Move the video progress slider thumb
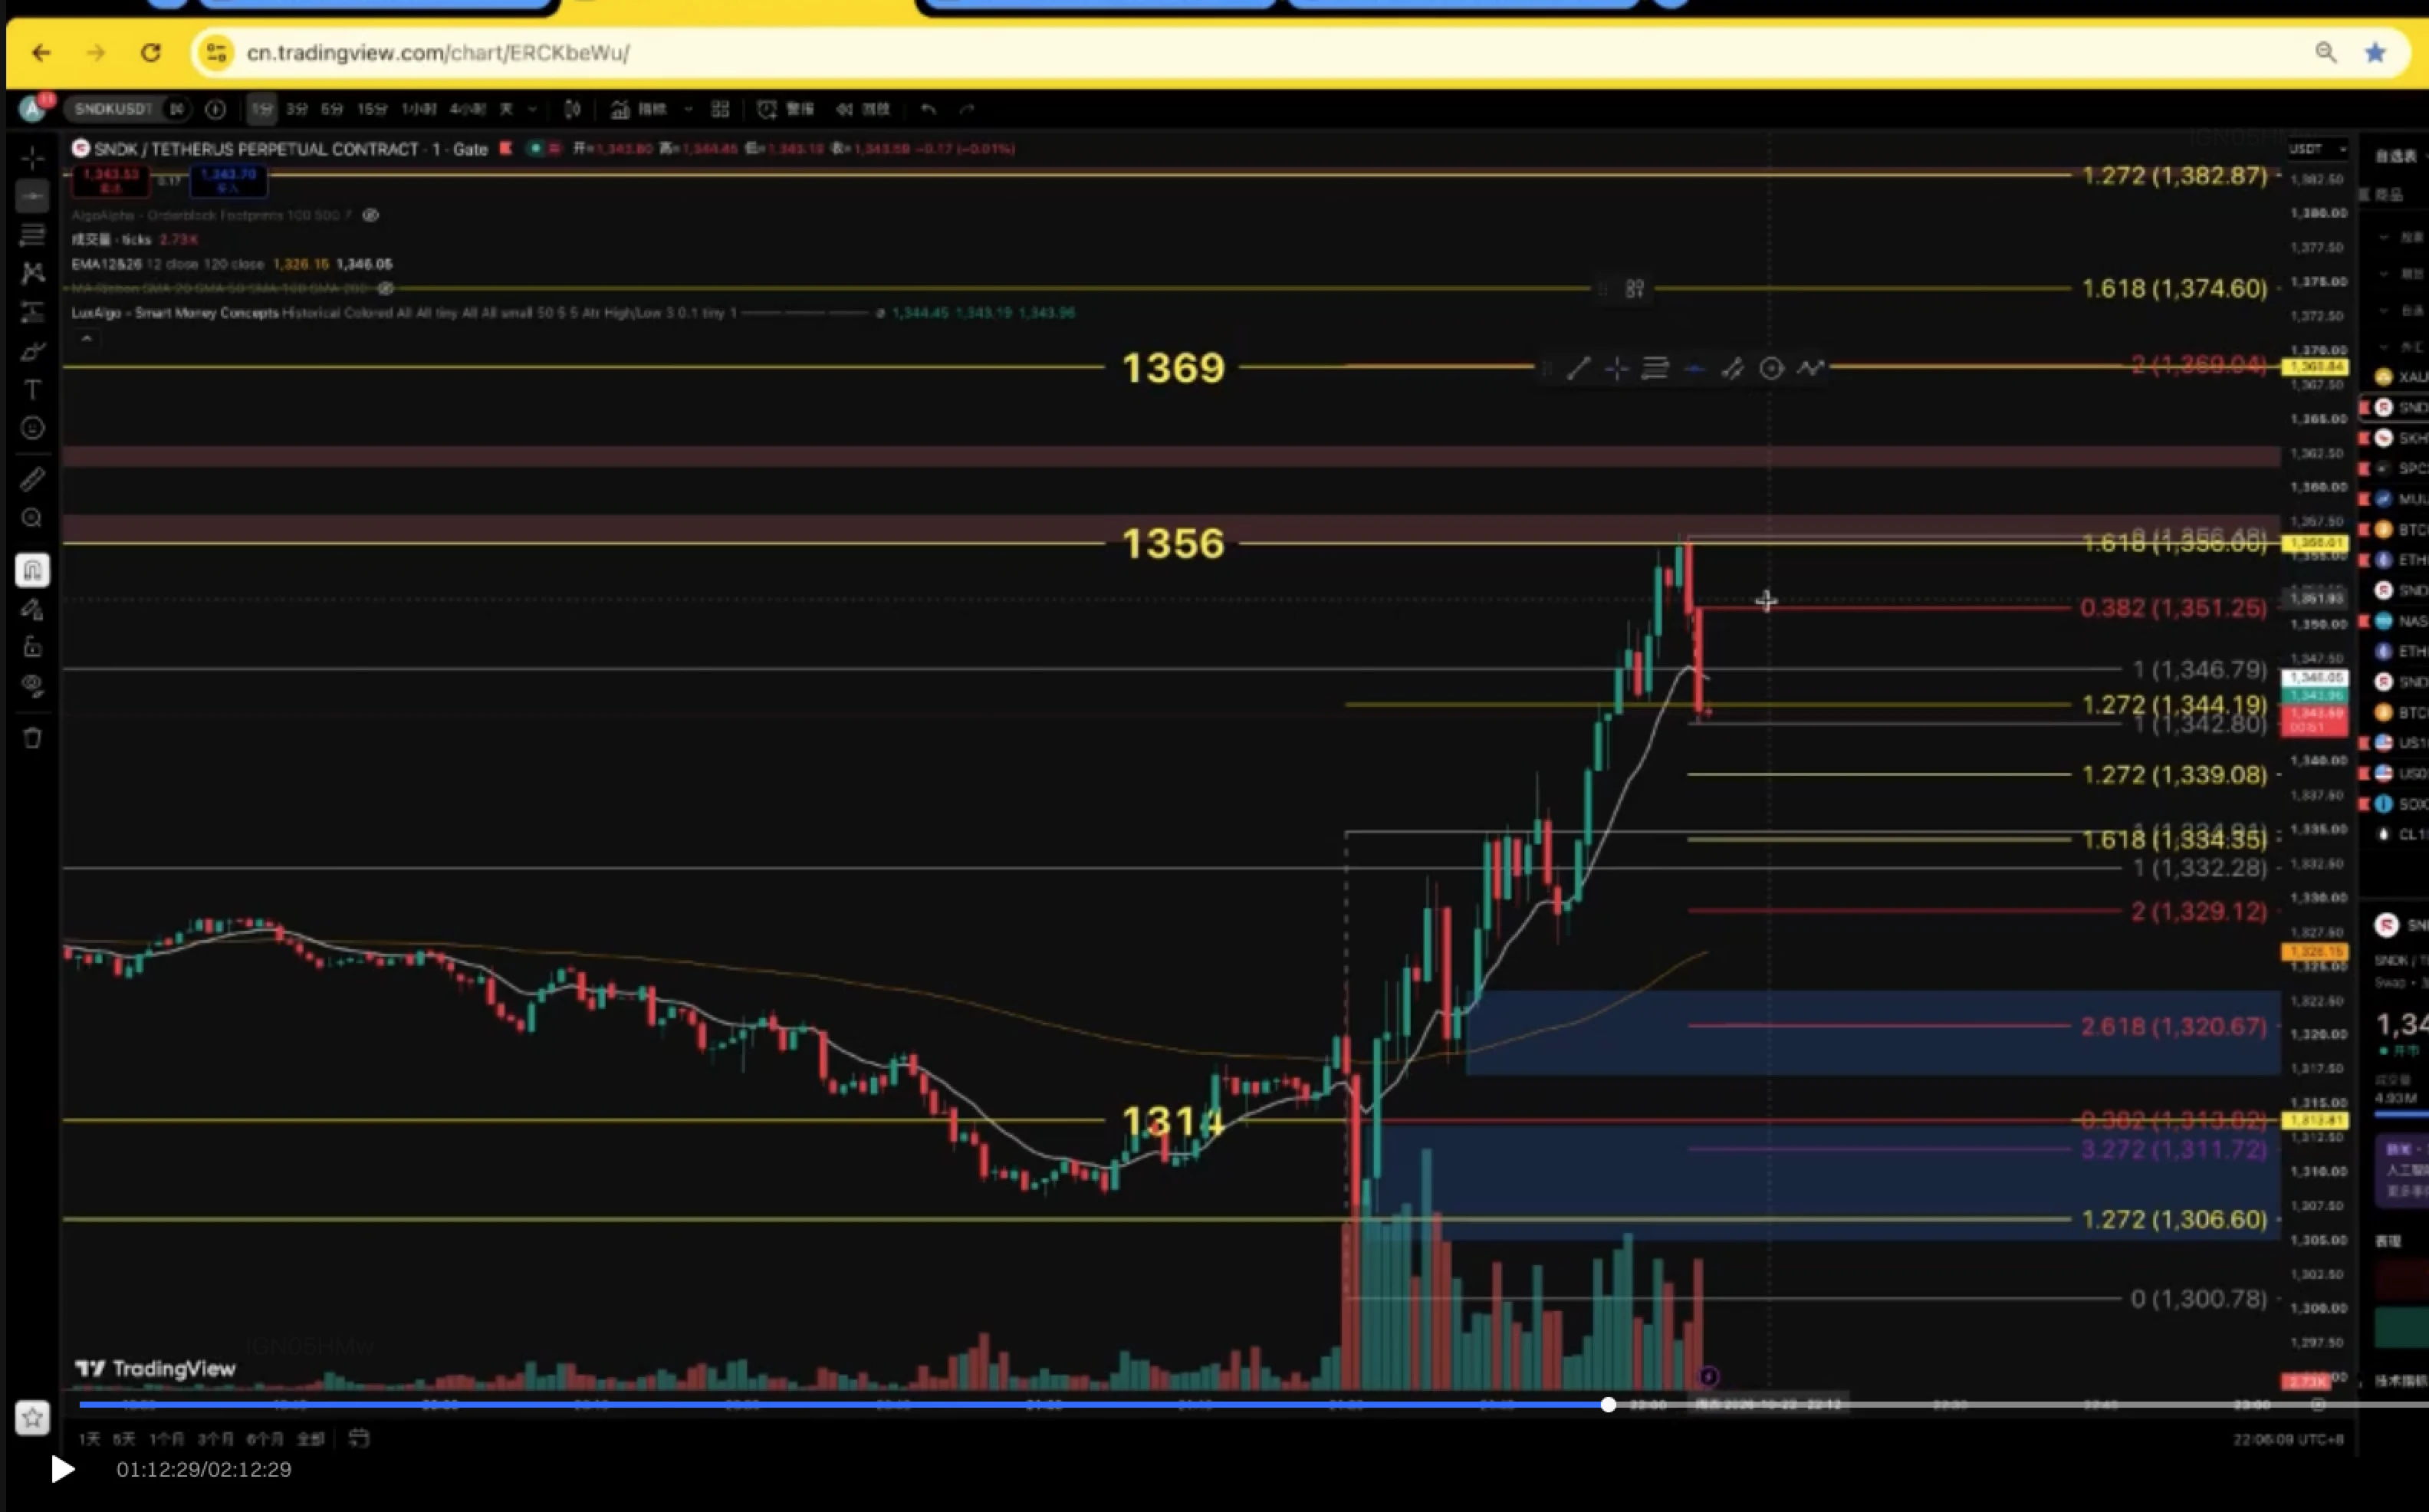 (1608, 1405)
